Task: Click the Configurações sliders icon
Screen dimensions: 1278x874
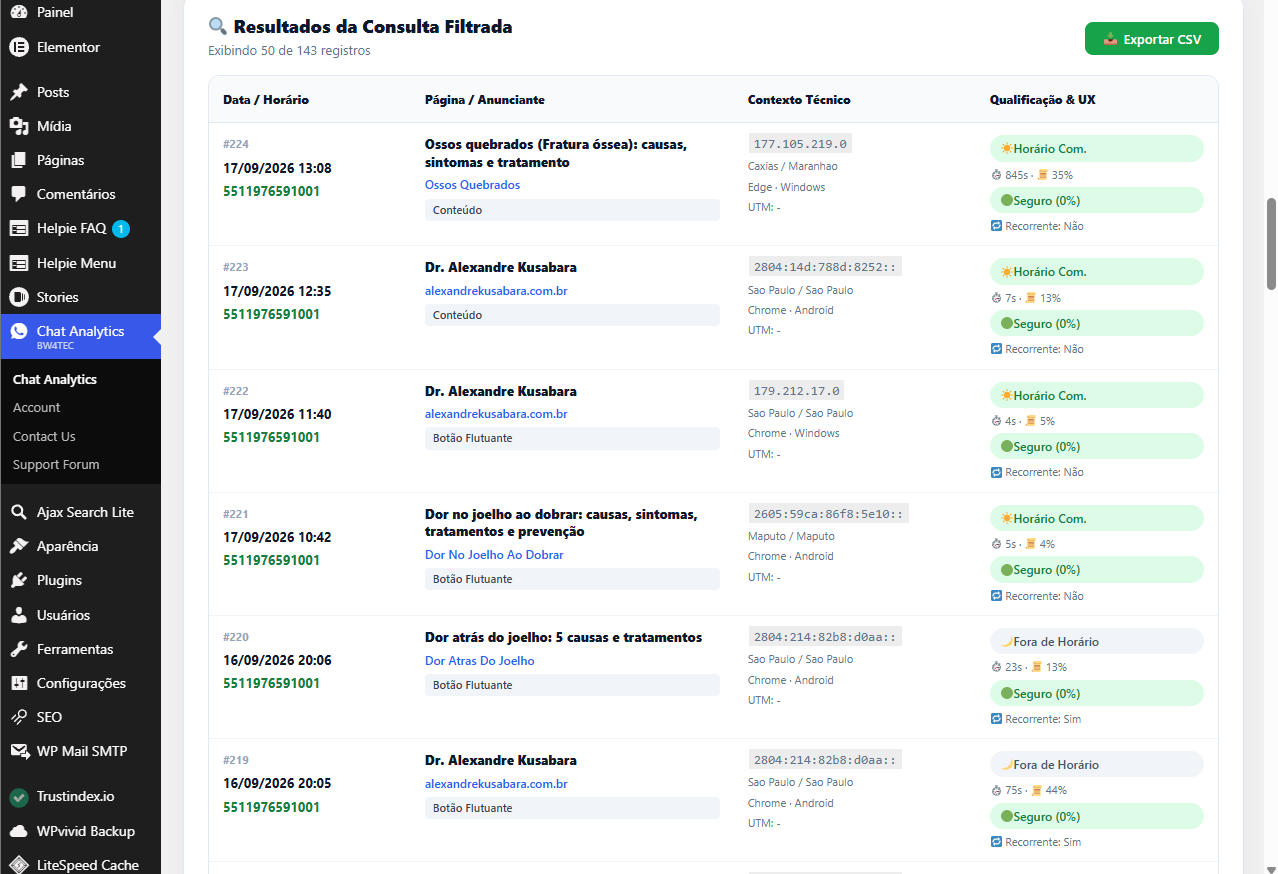Action: click(x=18, y=683)
